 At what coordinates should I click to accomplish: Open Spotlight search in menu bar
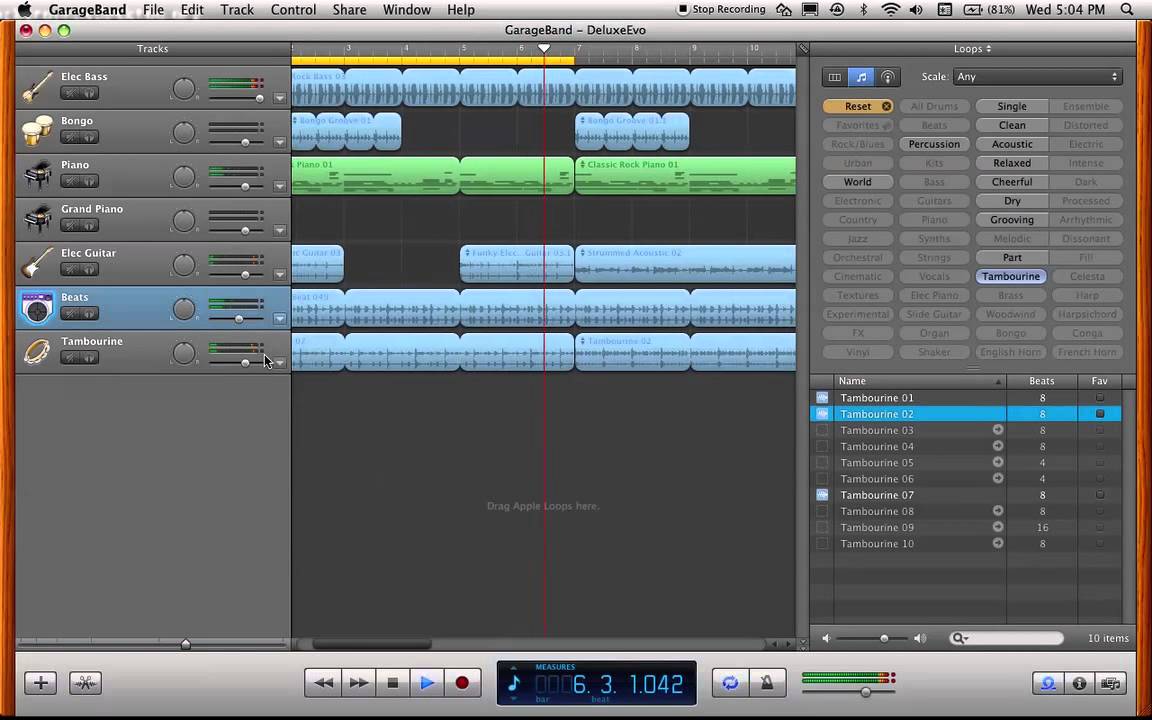point(1126,10)
